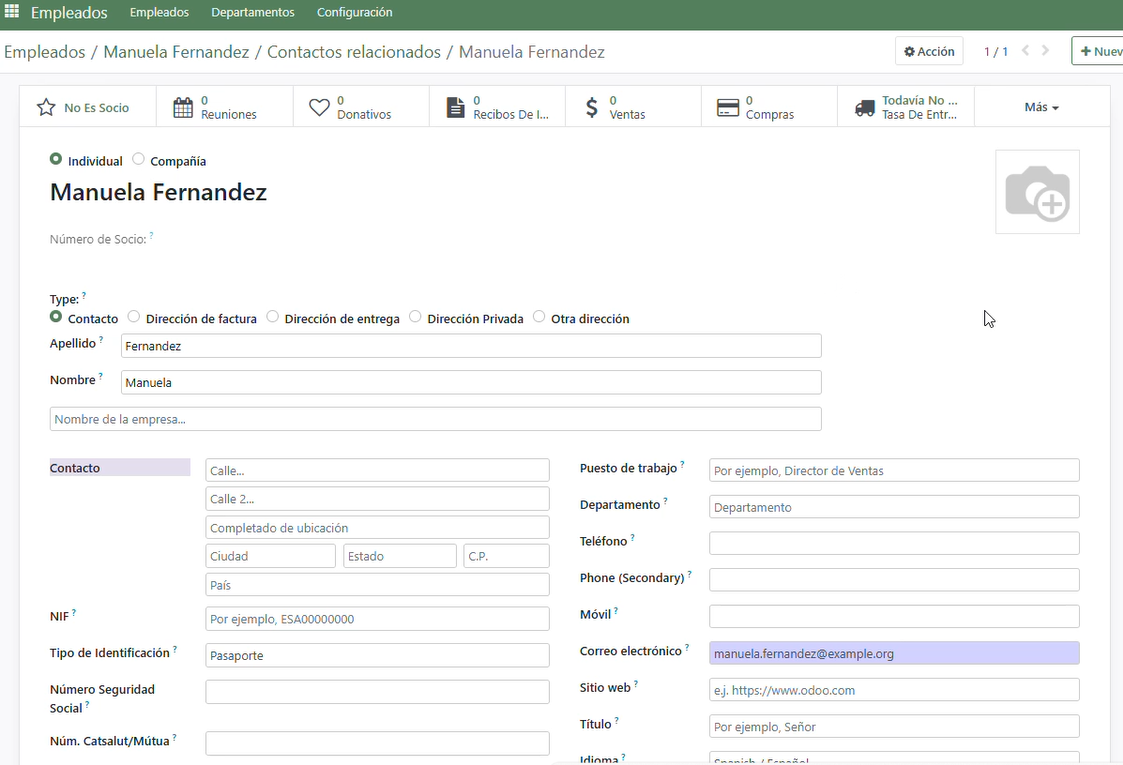
Task: Click into the Teléfono input field
Action: coord(894,543)
